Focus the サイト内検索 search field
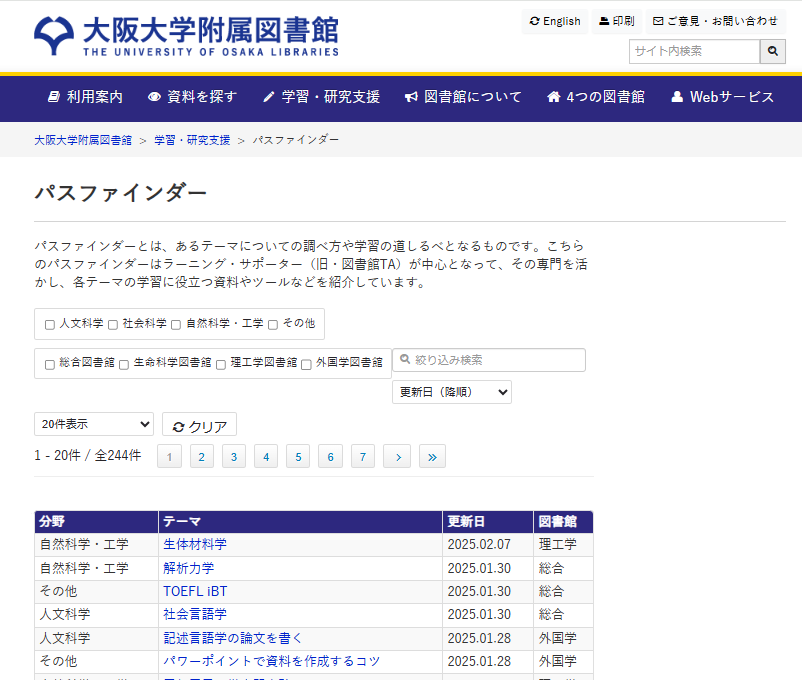 pyautogui.click(x=695, y=51)
